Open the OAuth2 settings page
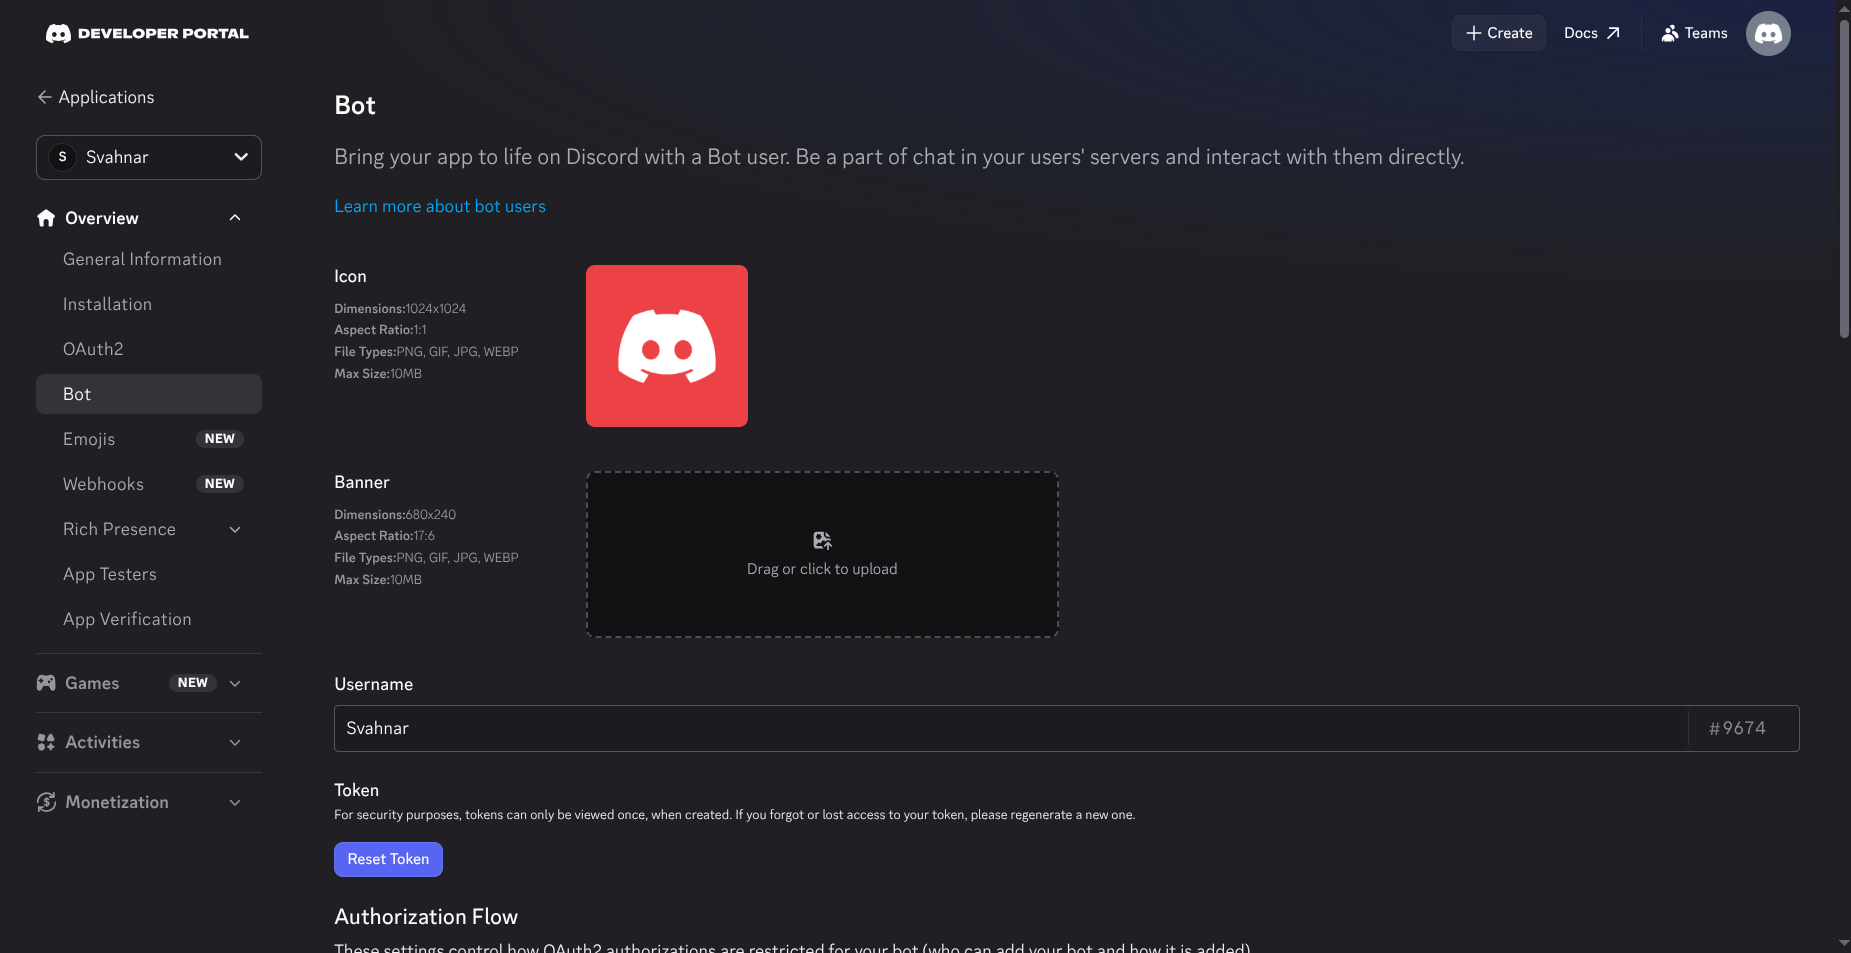The height and width of the screenshot is (953, 1851). (149, 349)
